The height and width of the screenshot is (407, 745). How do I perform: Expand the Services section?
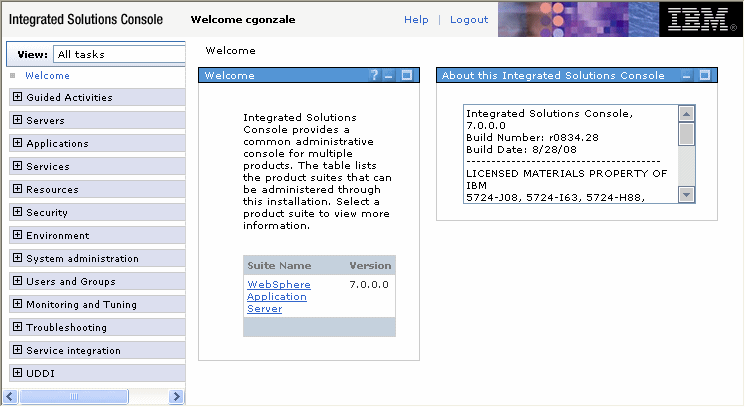pos(18,166)
